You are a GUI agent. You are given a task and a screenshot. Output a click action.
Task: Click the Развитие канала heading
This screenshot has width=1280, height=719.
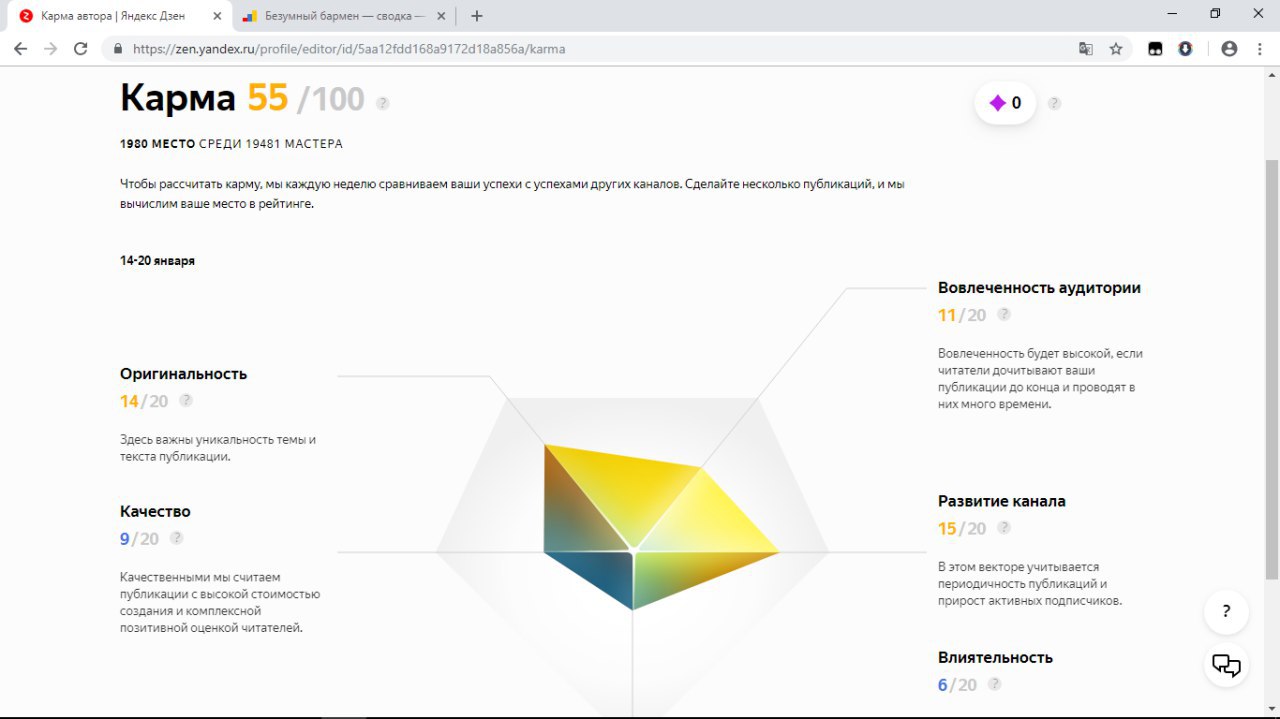(x=1002, y=502)
